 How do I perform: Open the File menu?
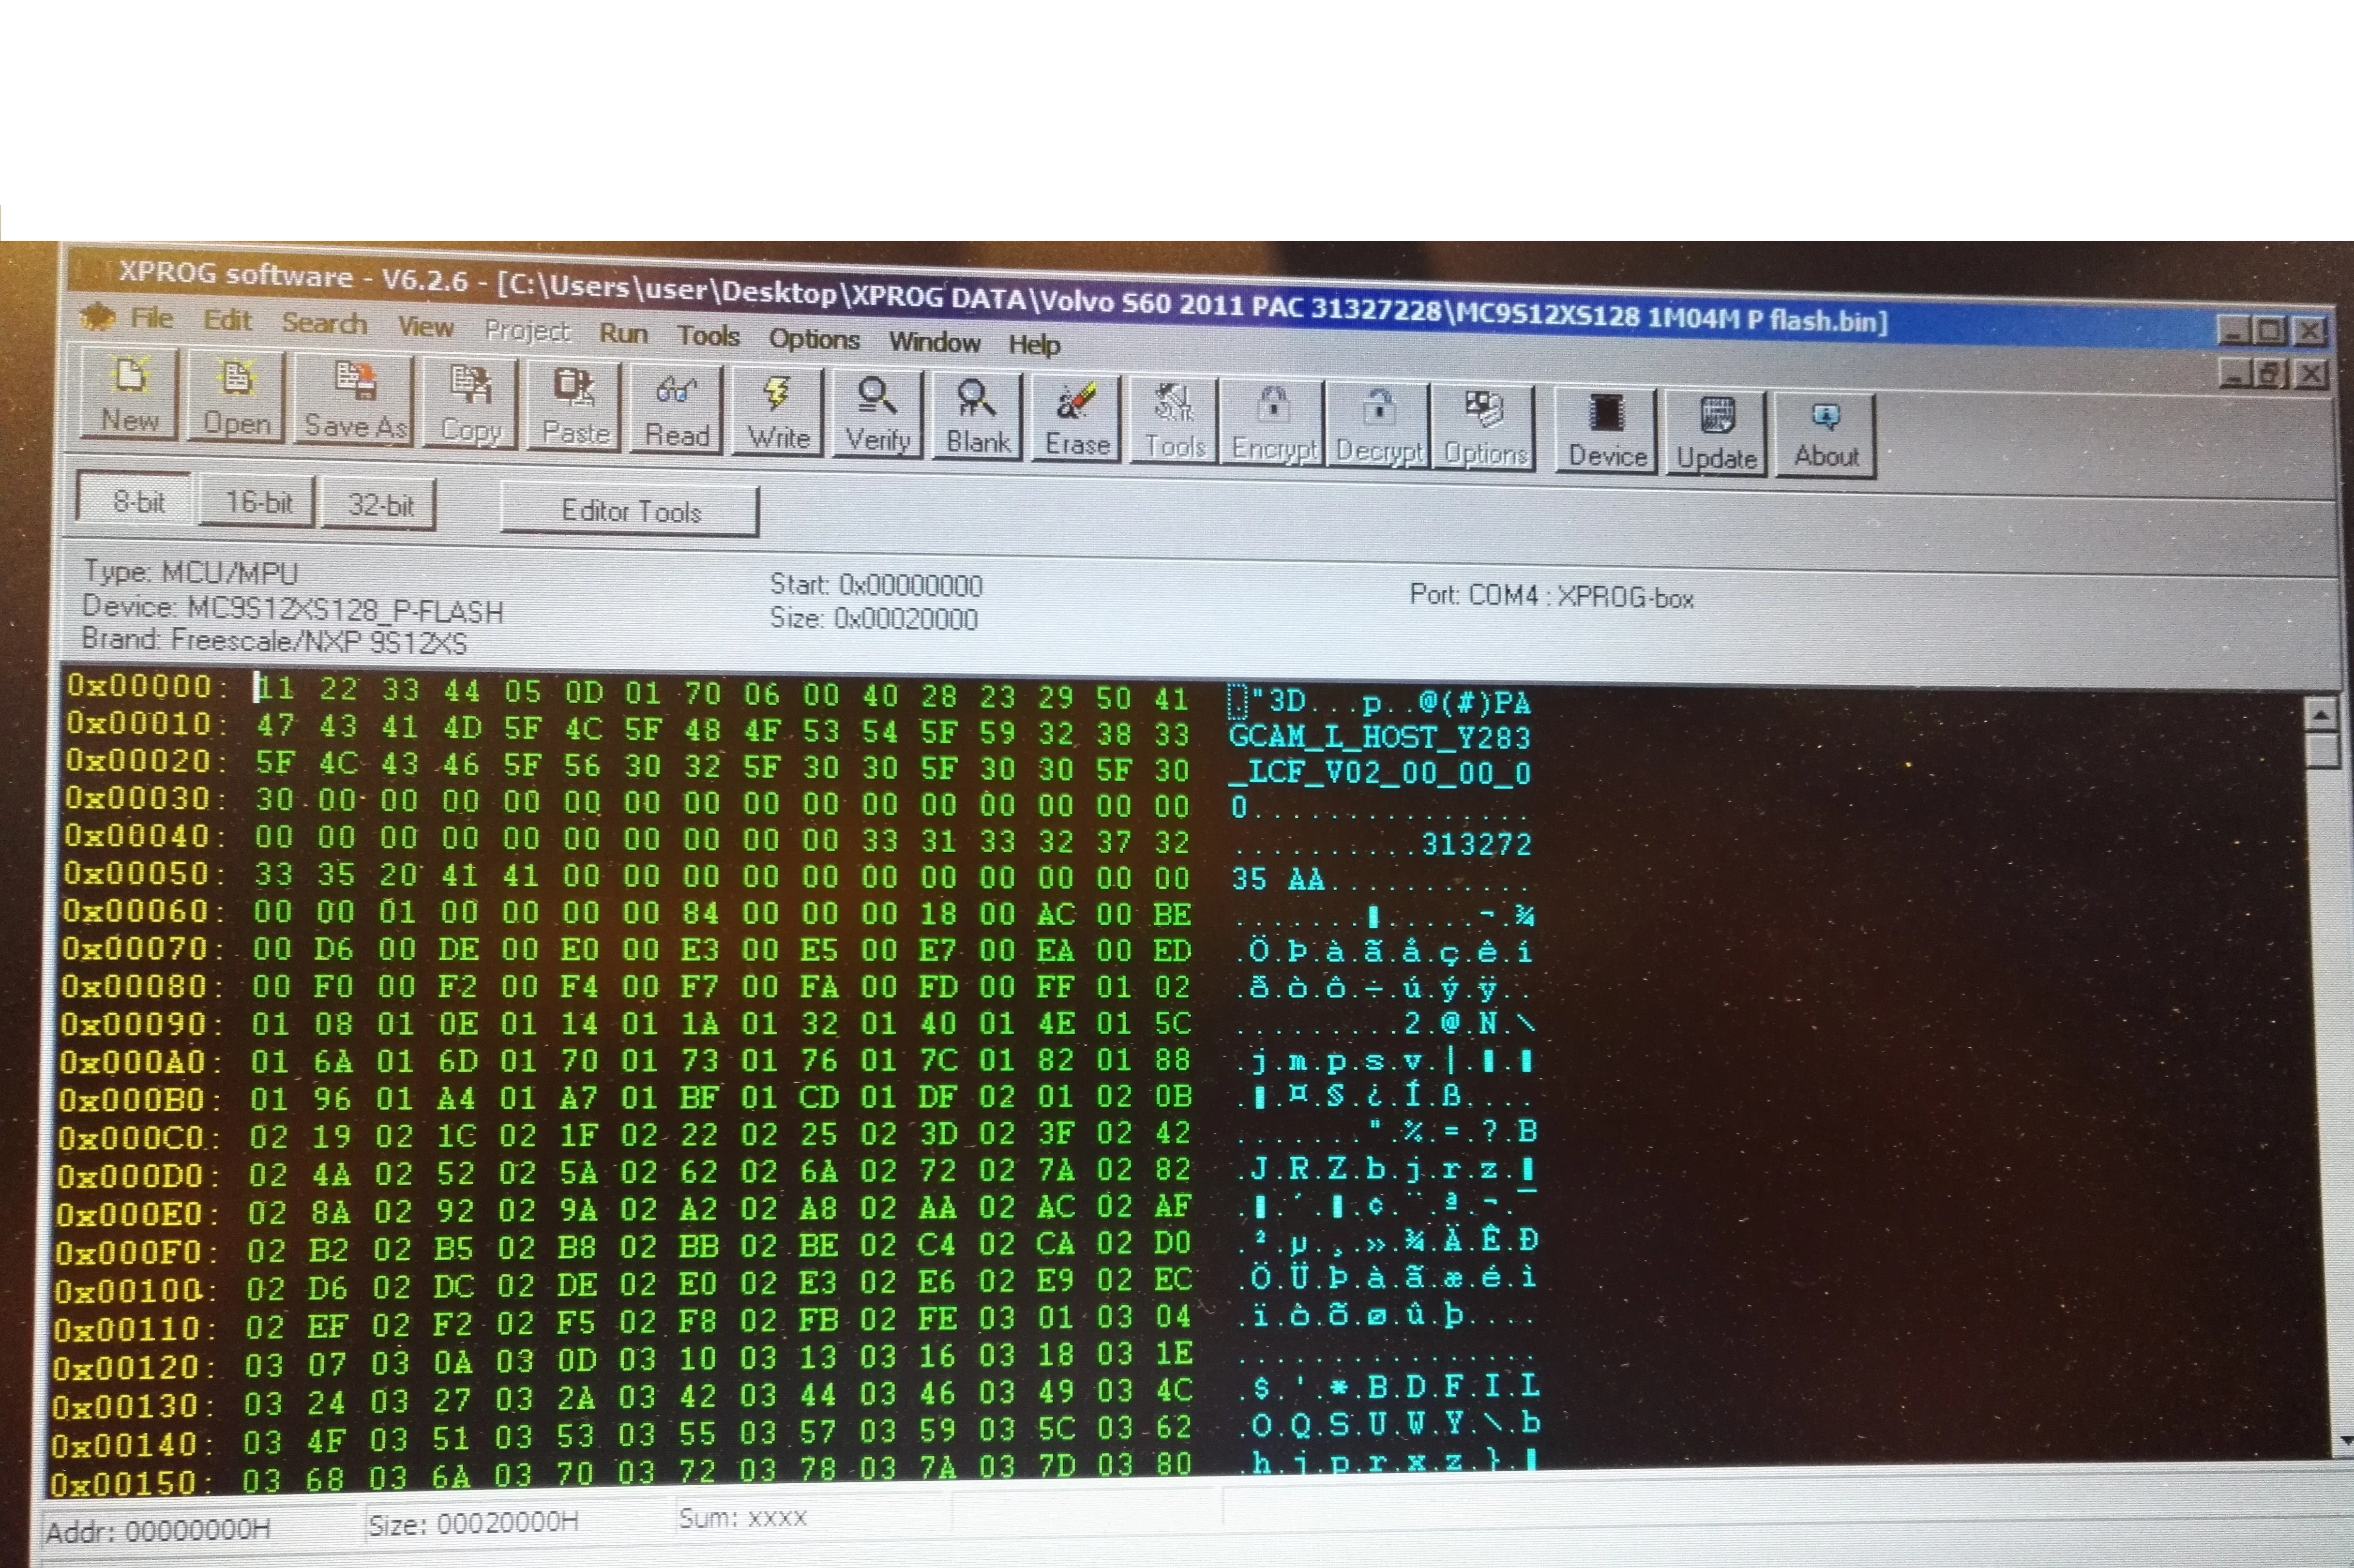coord(151,319)
